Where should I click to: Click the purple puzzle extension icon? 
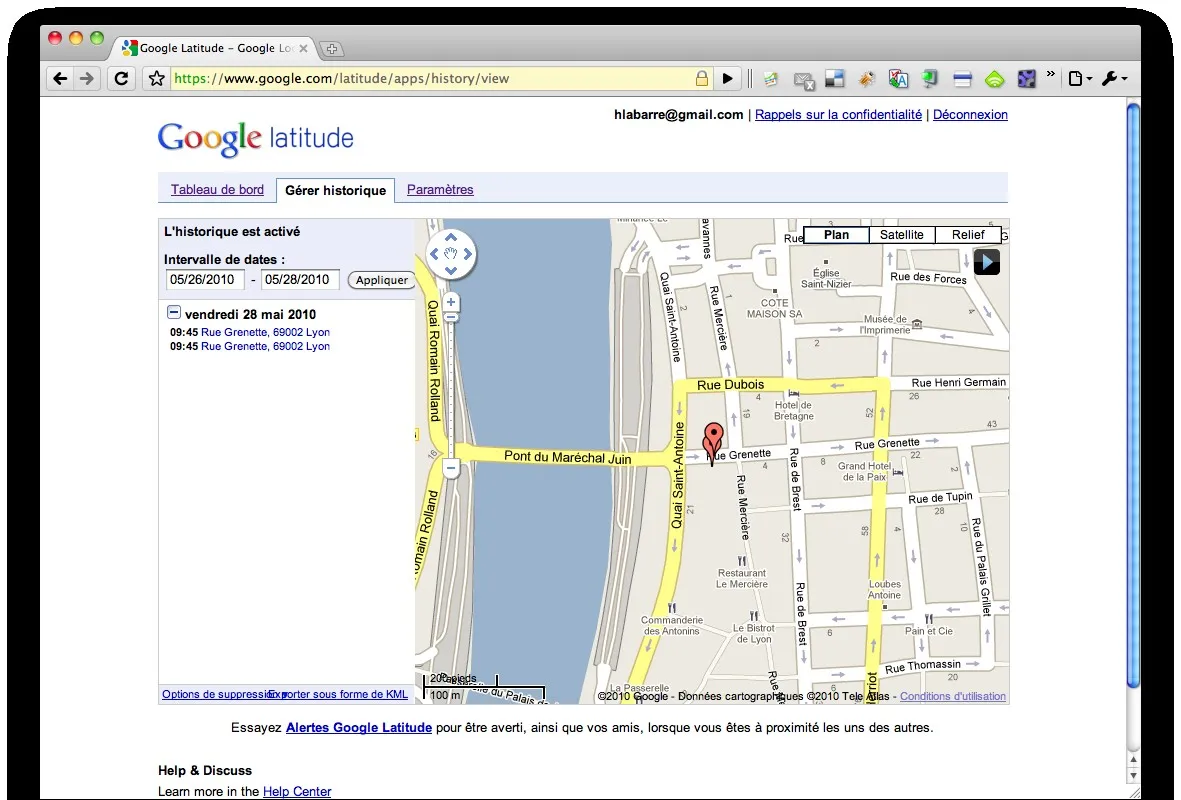click(1027, 78)
